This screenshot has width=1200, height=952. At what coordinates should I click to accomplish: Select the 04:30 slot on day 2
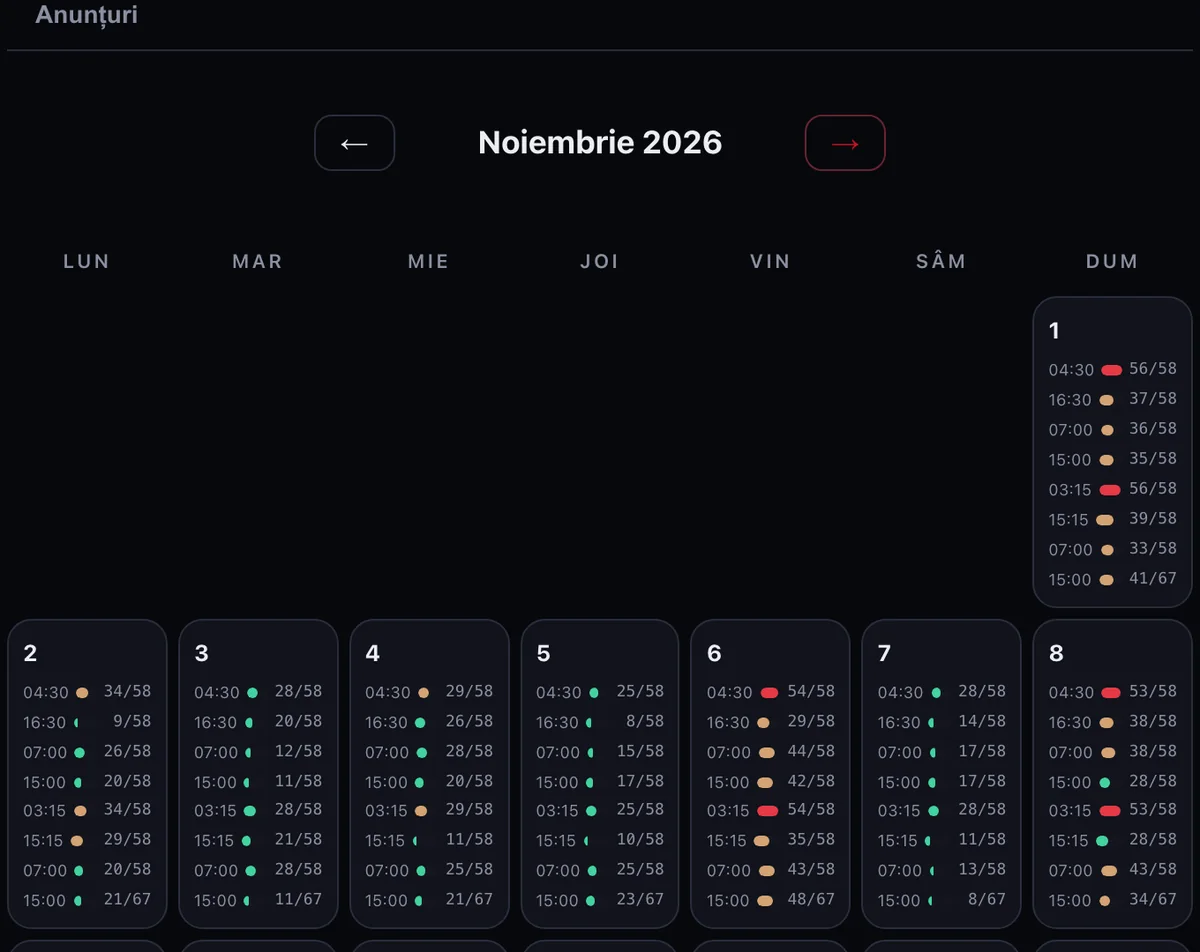[x=87, y=692]
